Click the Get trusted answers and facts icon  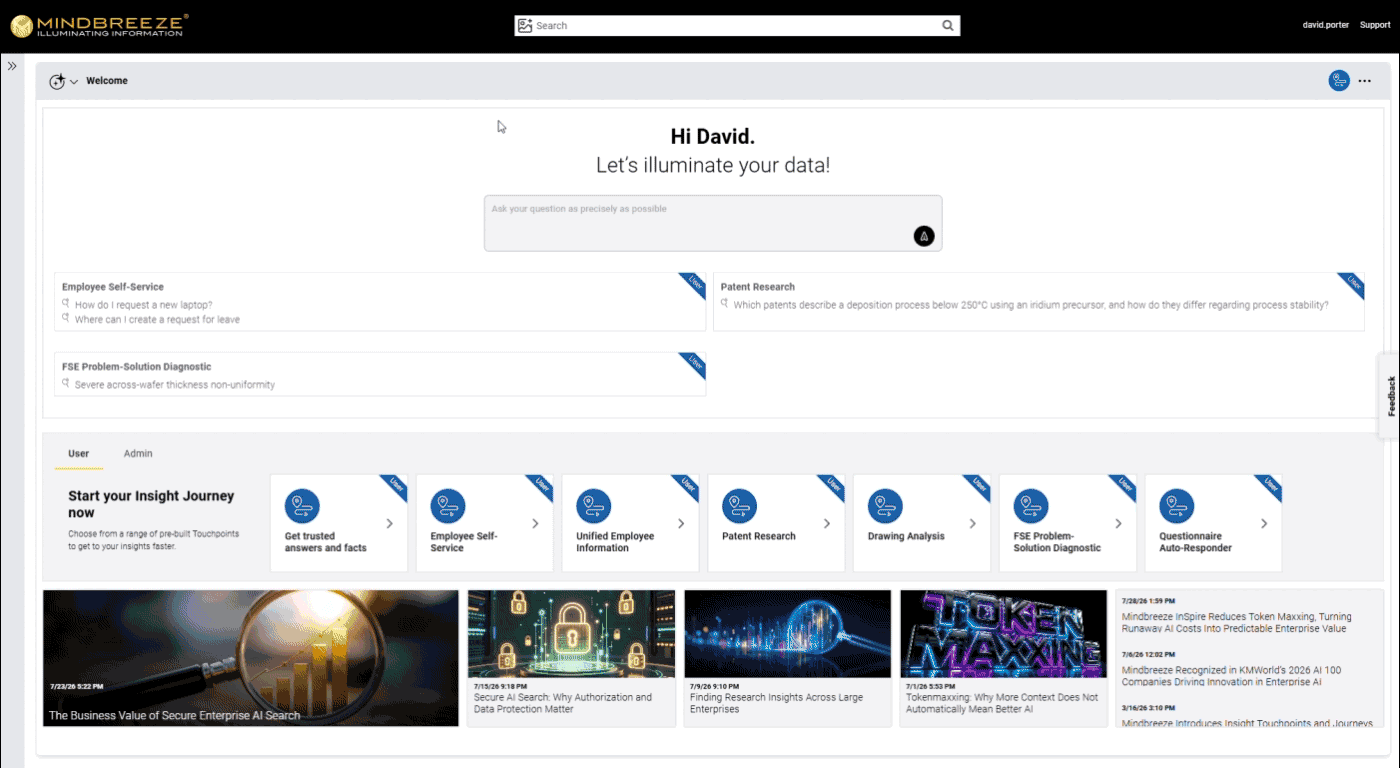[x=302, y=506]
